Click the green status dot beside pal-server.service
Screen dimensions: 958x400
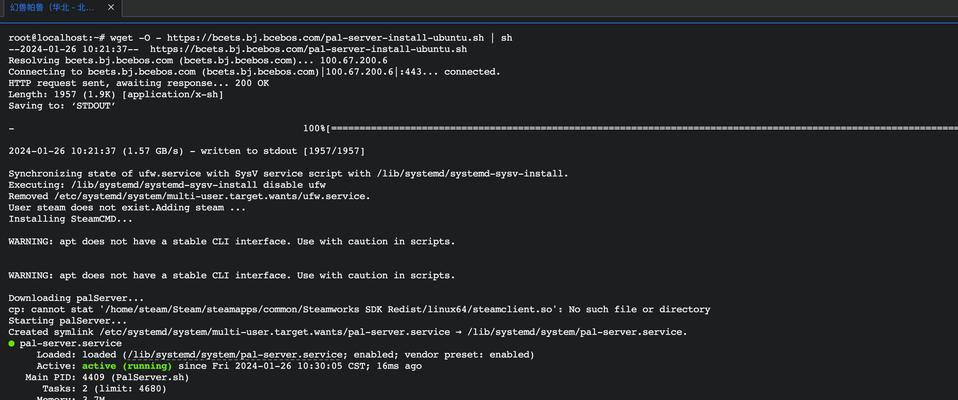pyautogui.click(x=12, y=343)
